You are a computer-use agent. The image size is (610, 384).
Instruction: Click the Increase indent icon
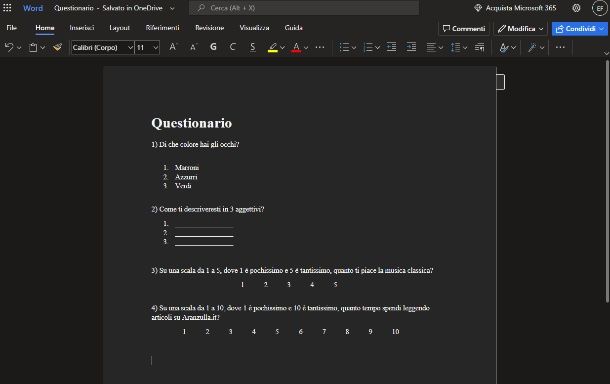[411, 47]
